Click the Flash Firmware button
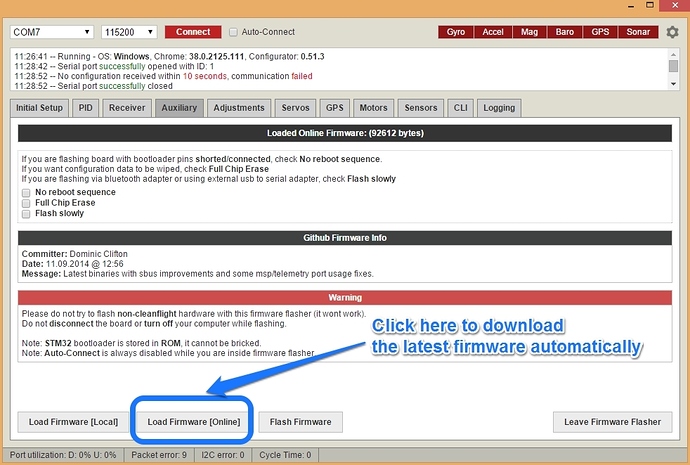 point(301,422)
